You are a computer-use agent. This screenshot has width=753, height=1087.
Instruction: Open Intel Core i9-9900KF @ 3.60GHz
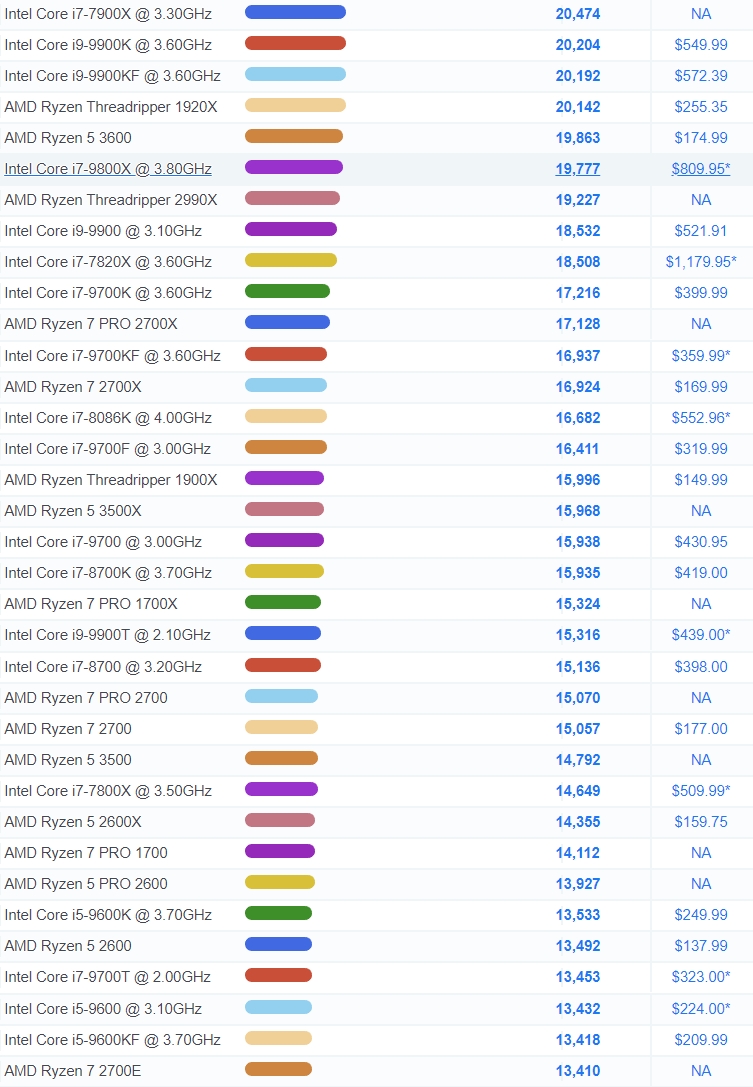coord(112,76)
